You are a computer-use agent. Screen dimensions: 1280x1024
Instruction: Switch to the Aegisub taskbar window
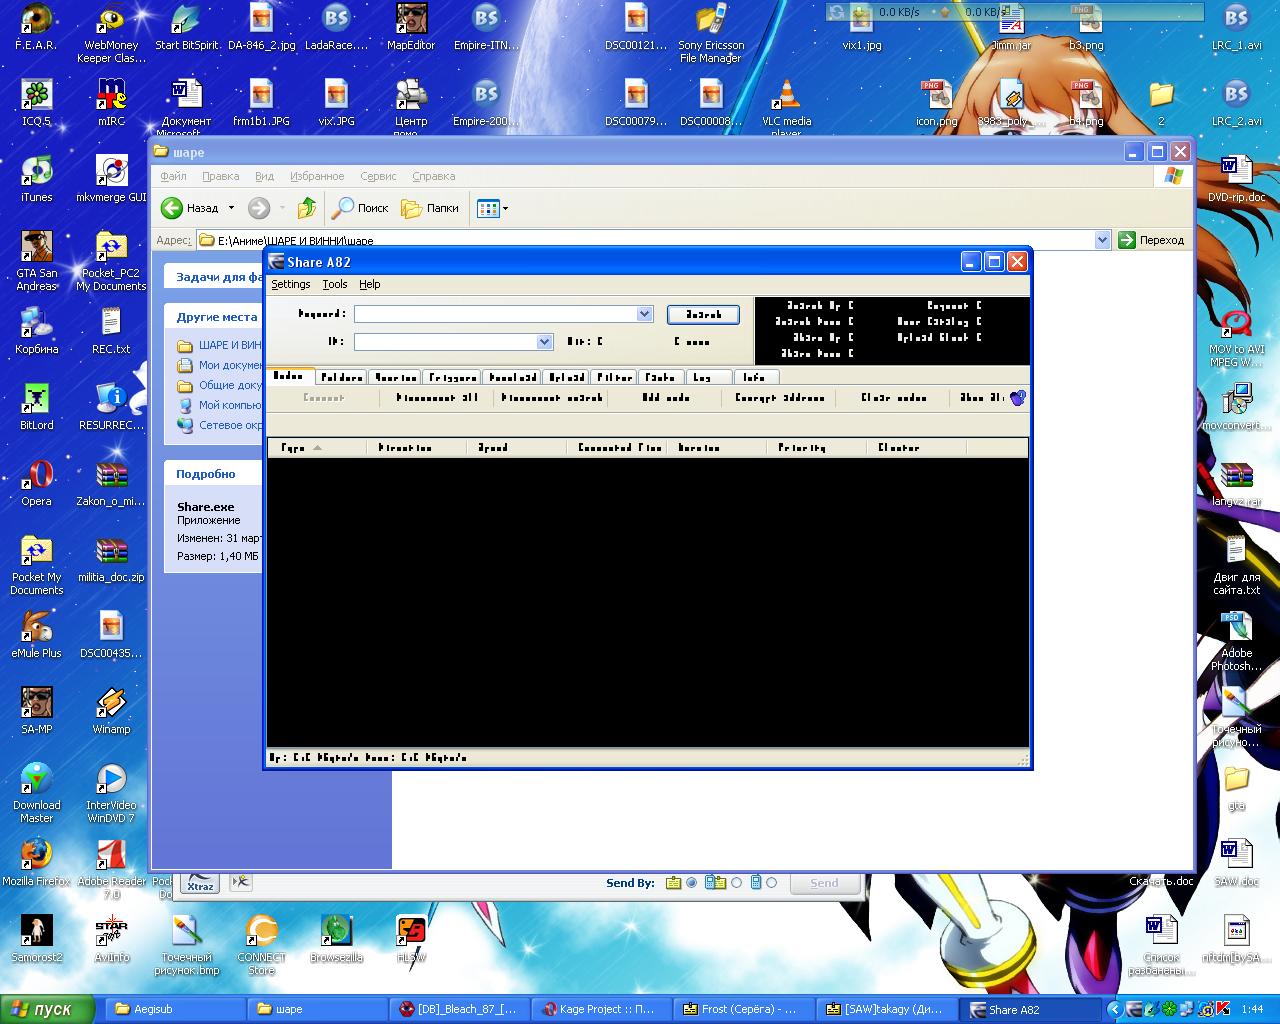coord(173,1009)
